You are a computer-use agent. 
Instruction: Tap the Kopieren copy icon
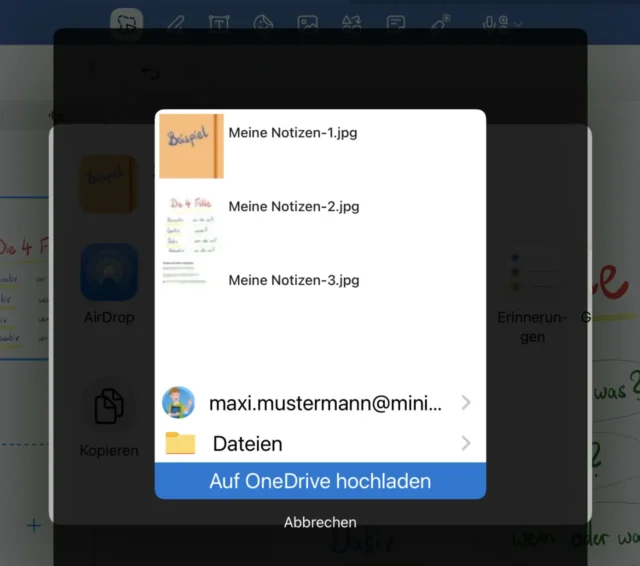[109, 408]
